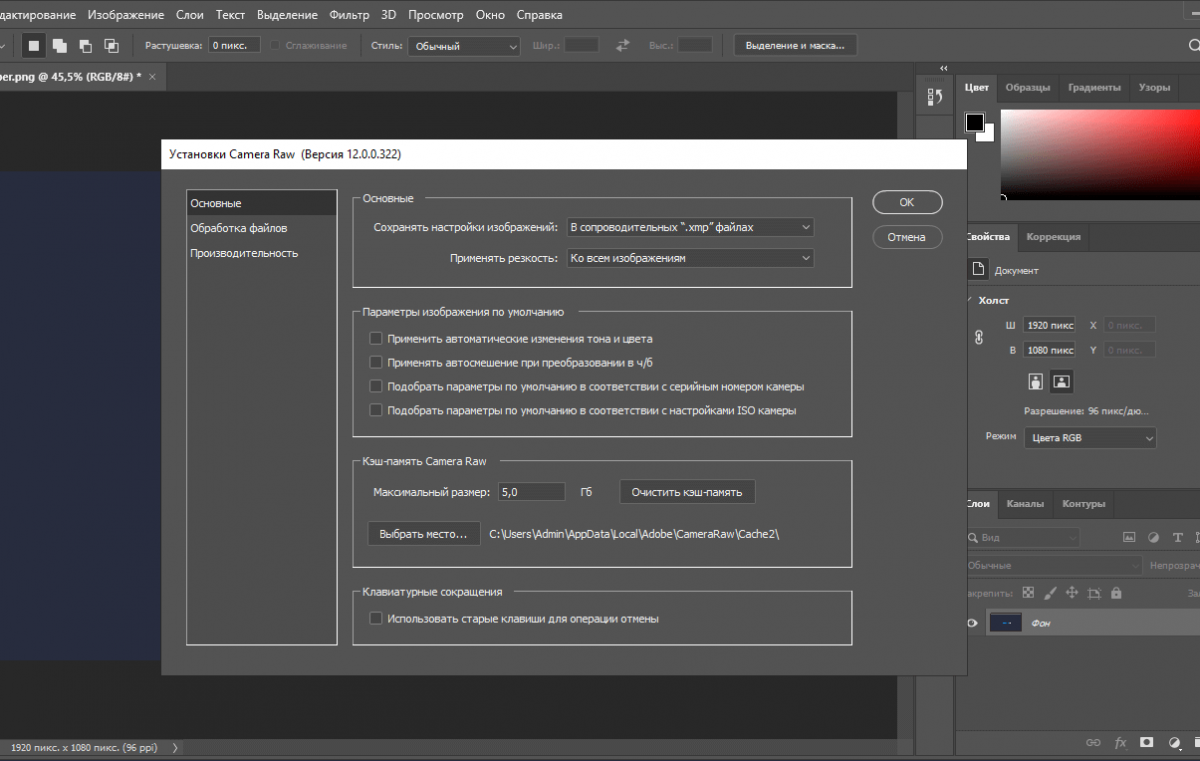
Task: Switch to the Каналы tab
Action: (1025, 504)
